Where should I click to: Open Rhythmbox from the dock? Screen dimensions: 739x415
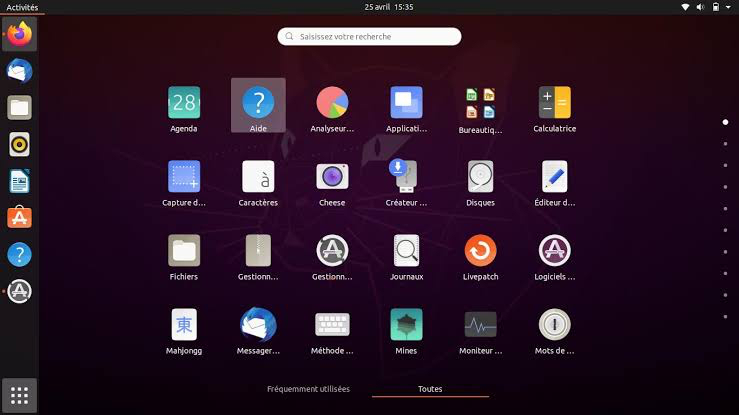pyautogui.click(x=19, y=144)
